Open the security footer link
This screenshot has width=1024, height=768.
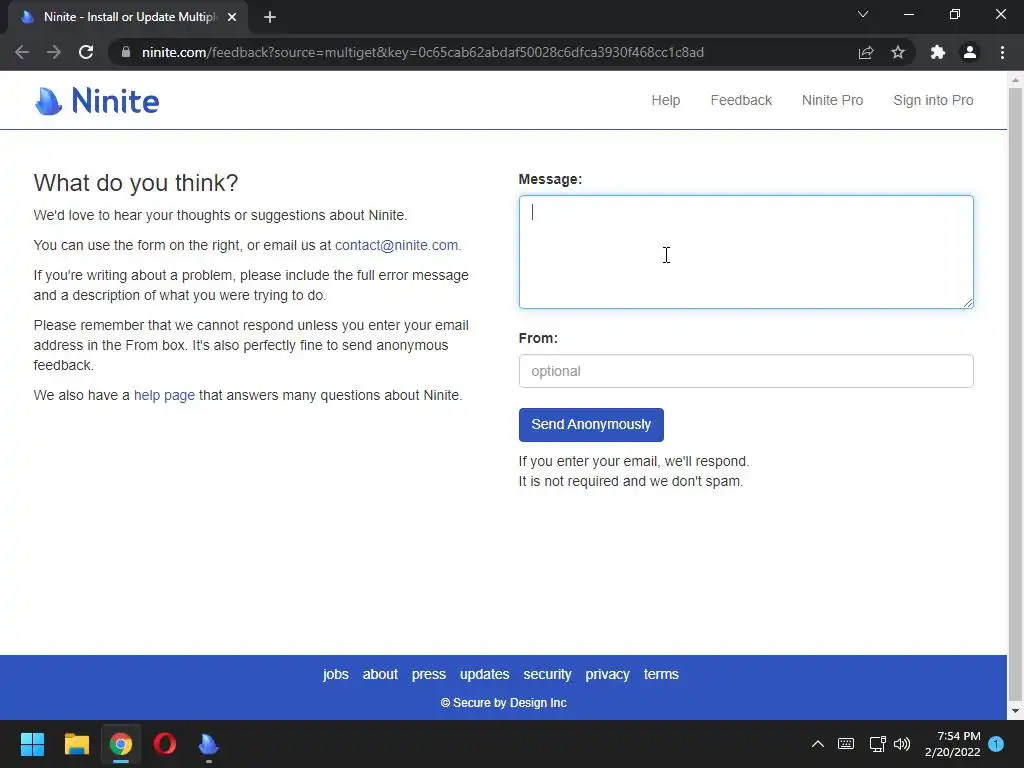click(x=547, y=674)
